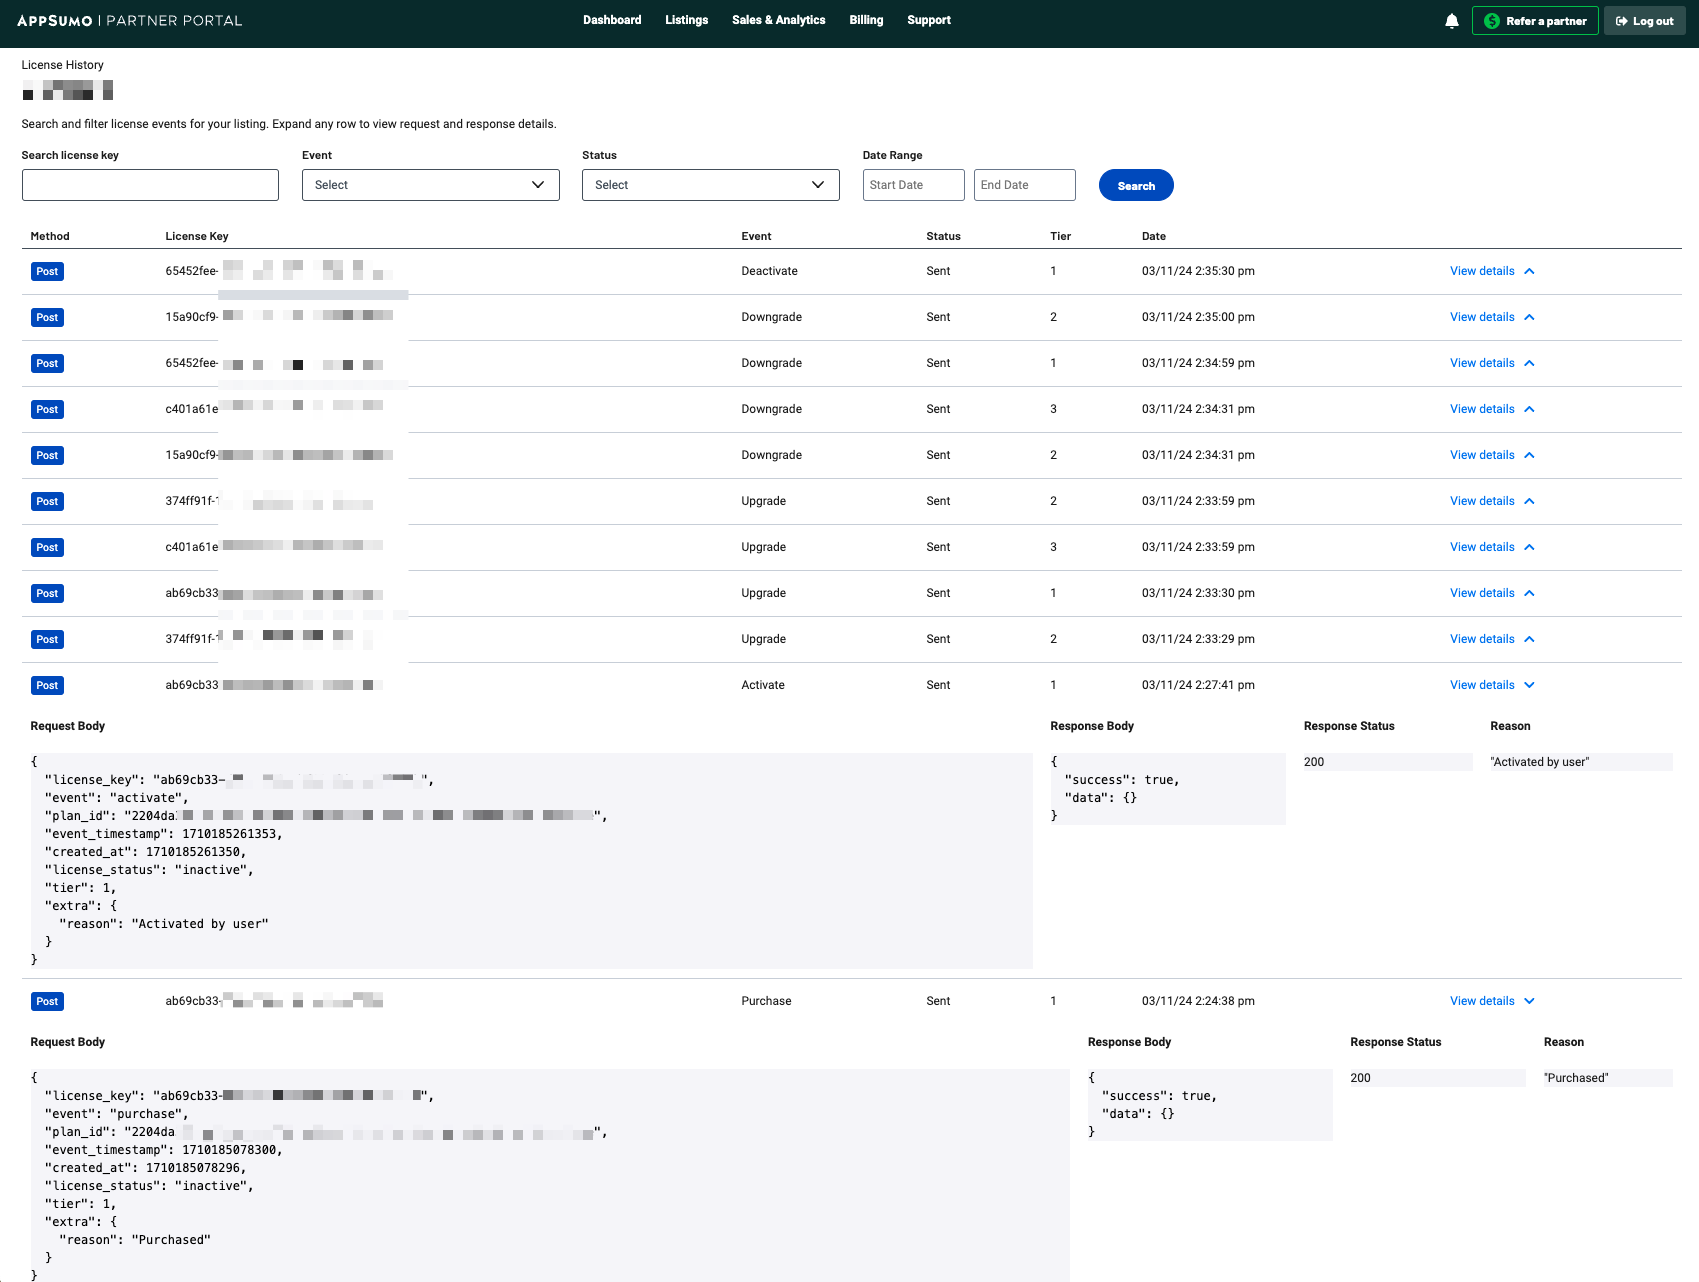1699x1282 pixels.
Task: Open Sales & Analytics menu
Action: pos(778,20)
